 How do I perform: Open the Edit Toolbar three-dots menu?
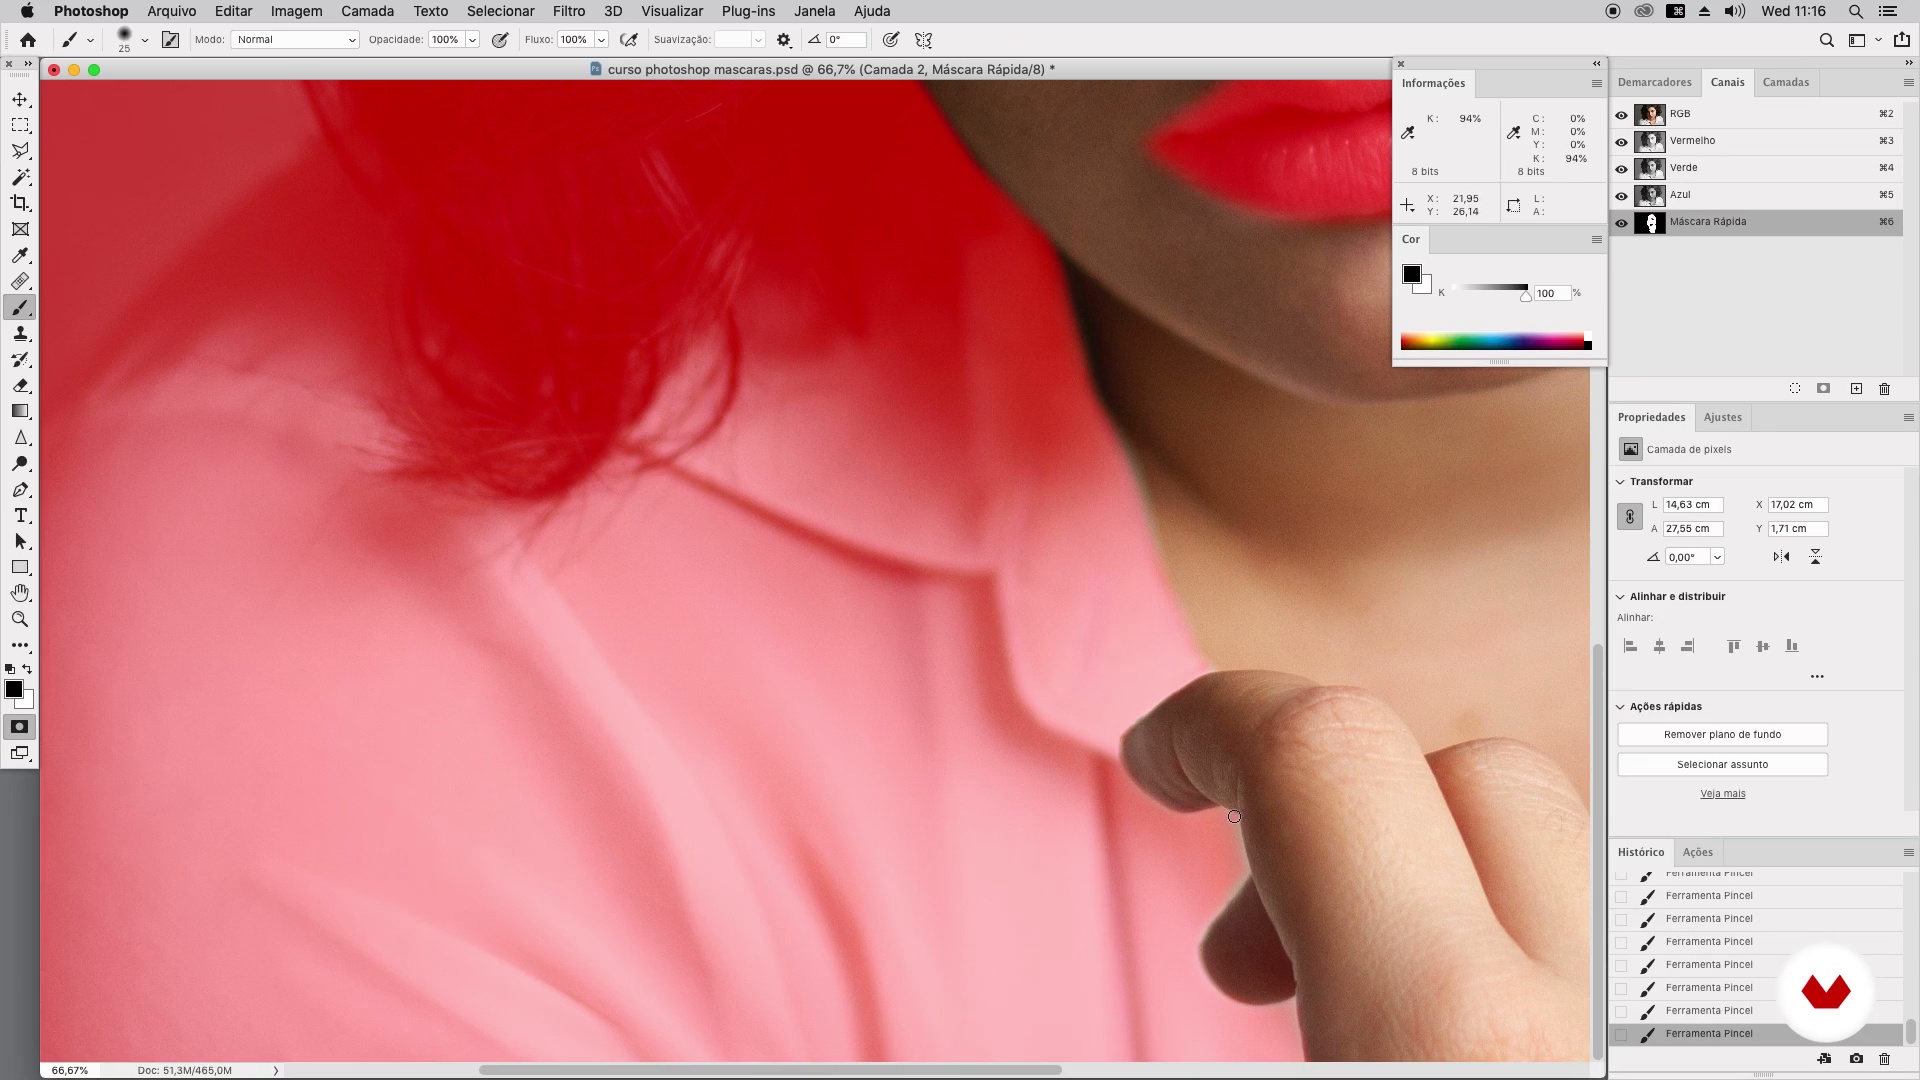click(20, 645)
